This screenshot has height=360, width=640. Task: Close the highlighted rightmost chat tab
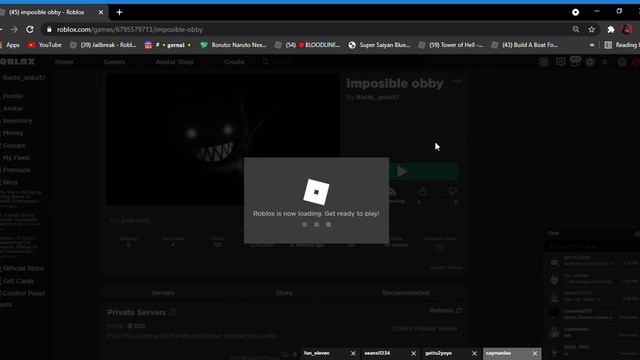click(535, 353)
